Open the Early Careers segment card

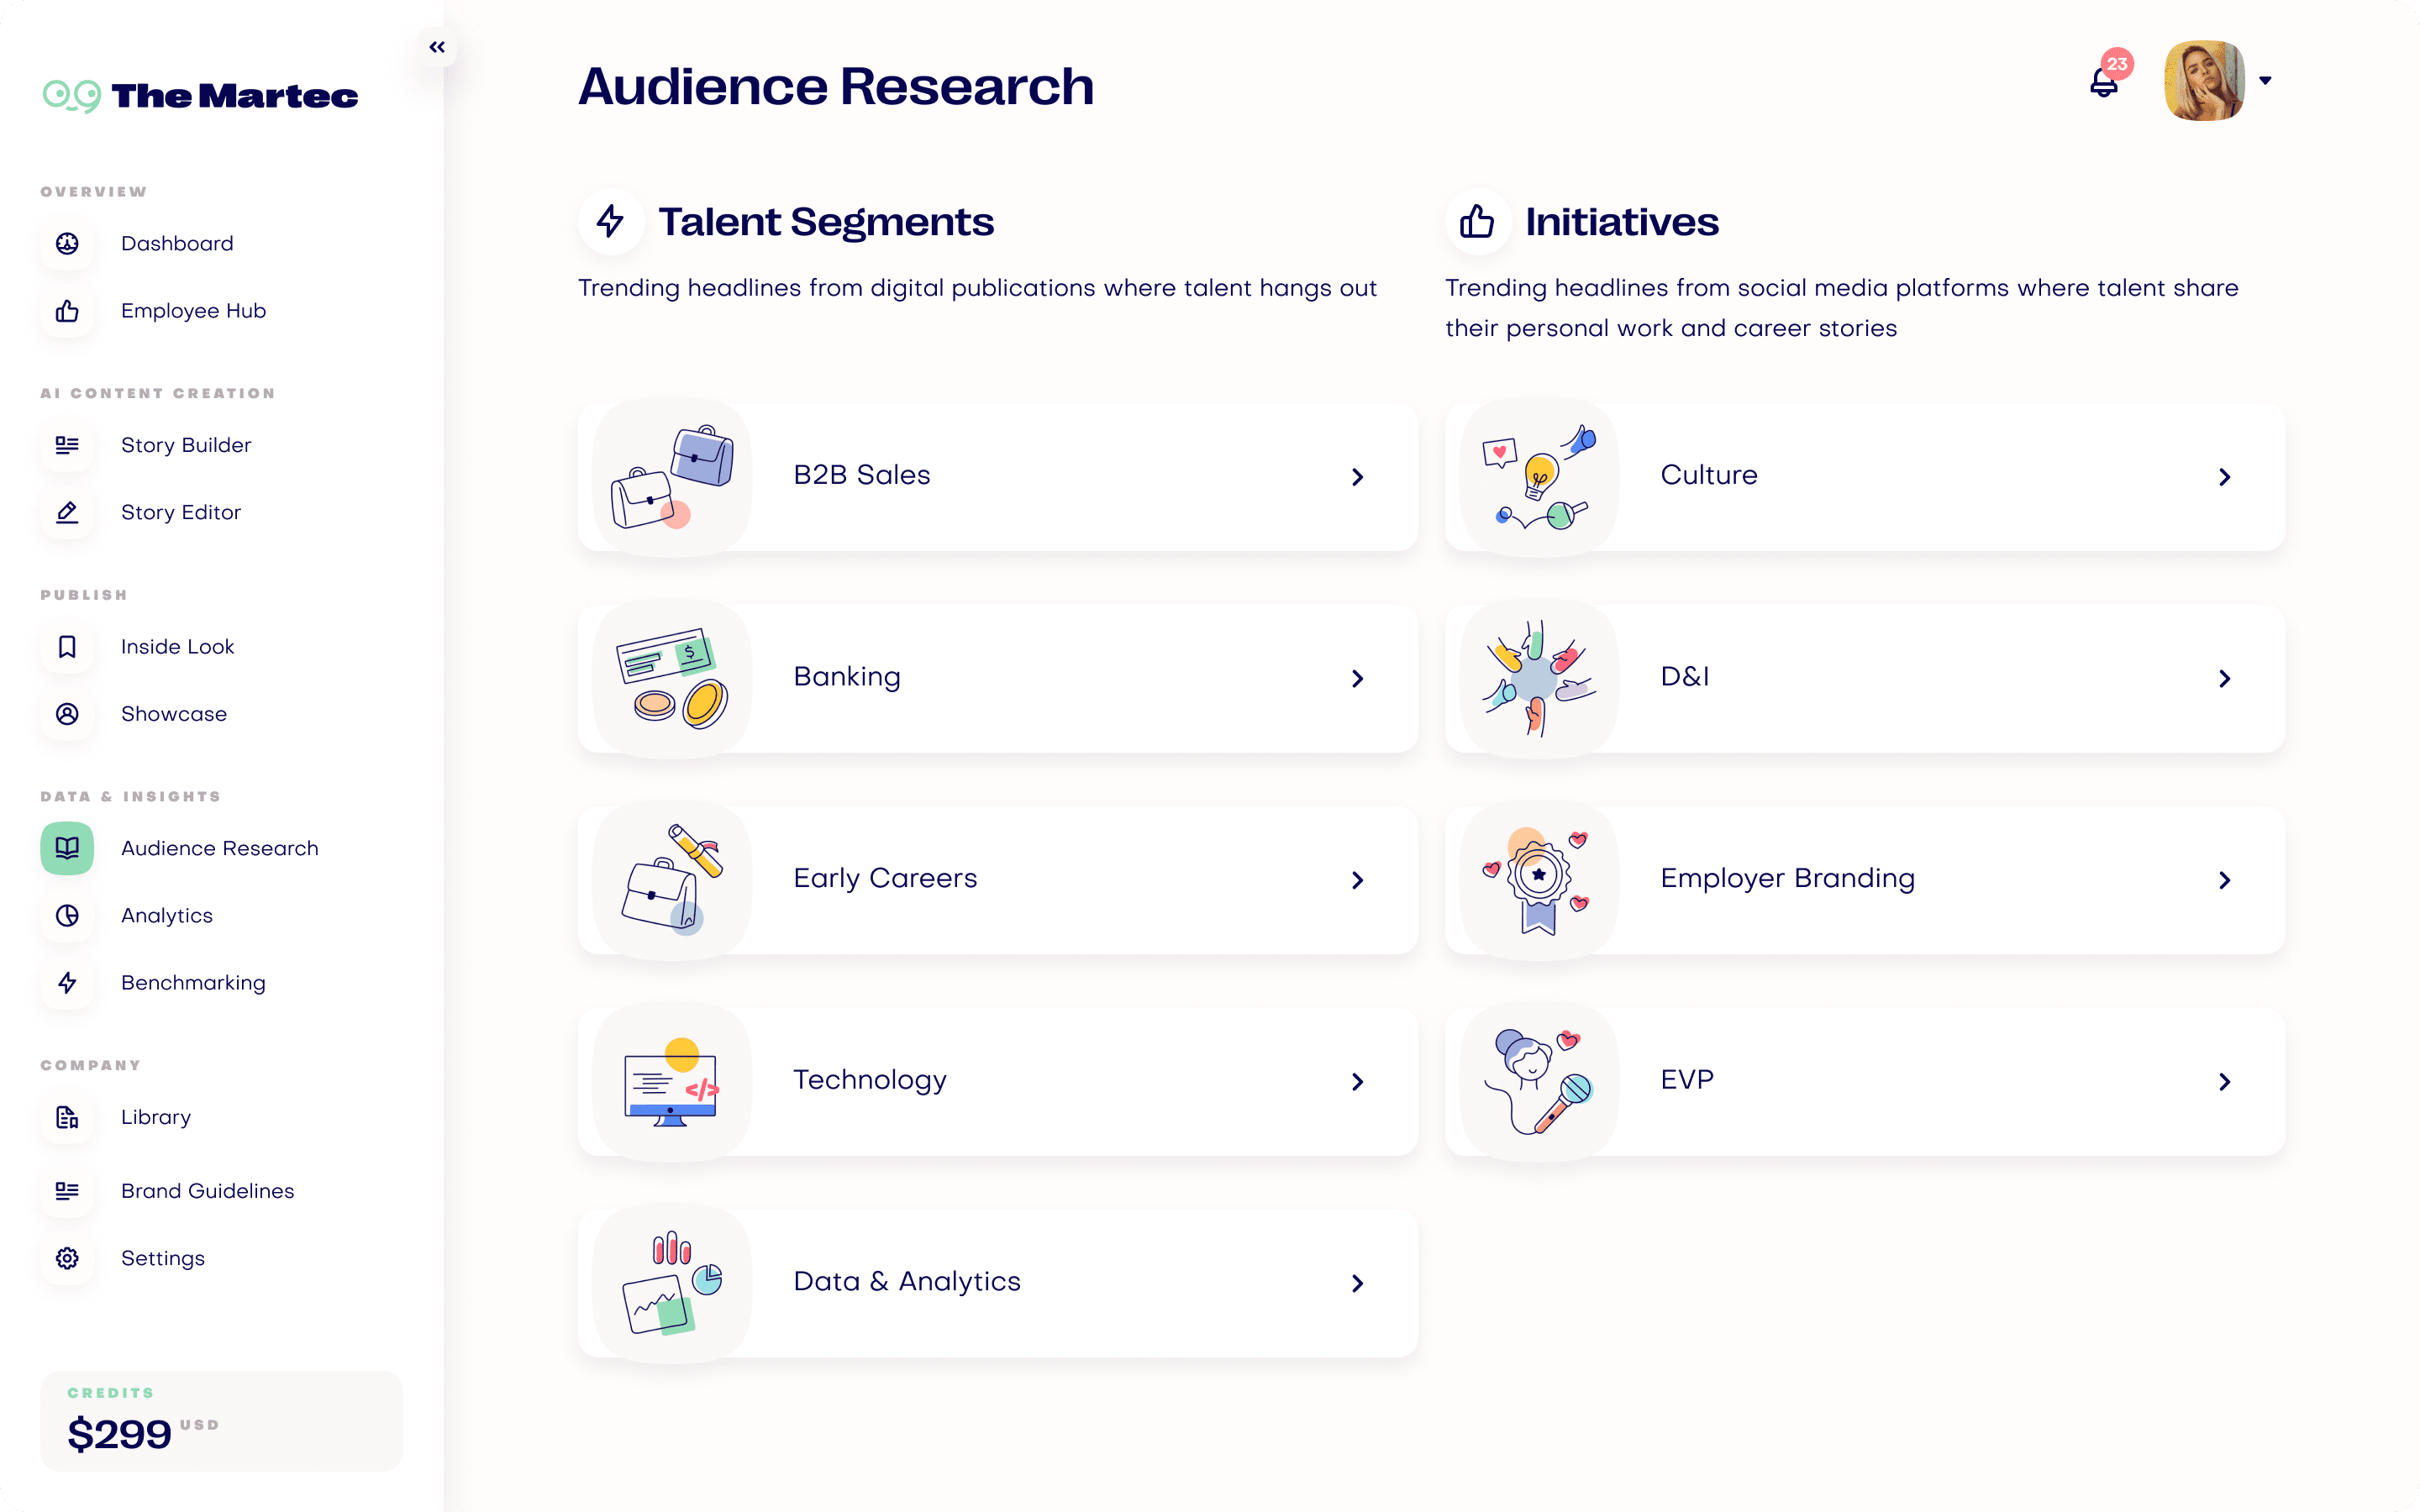(997, 880)
